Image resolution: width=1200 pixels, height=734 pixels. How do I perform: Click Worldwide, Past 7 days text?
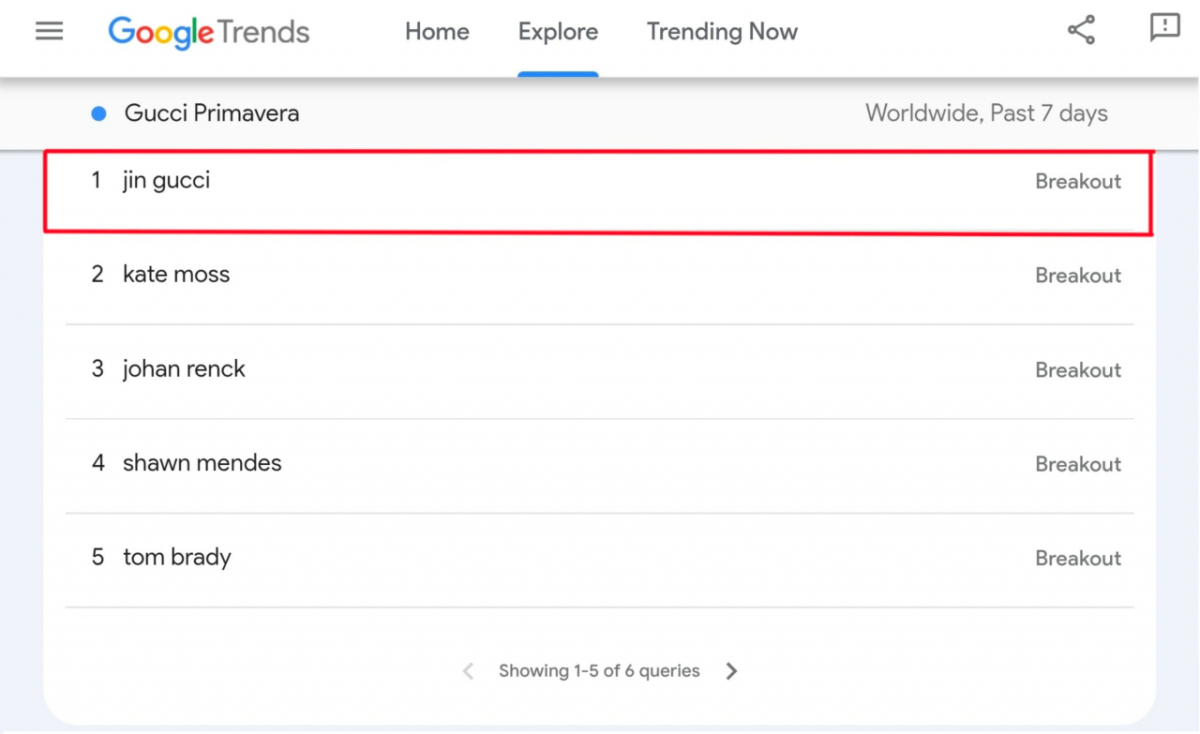[986, 114]
